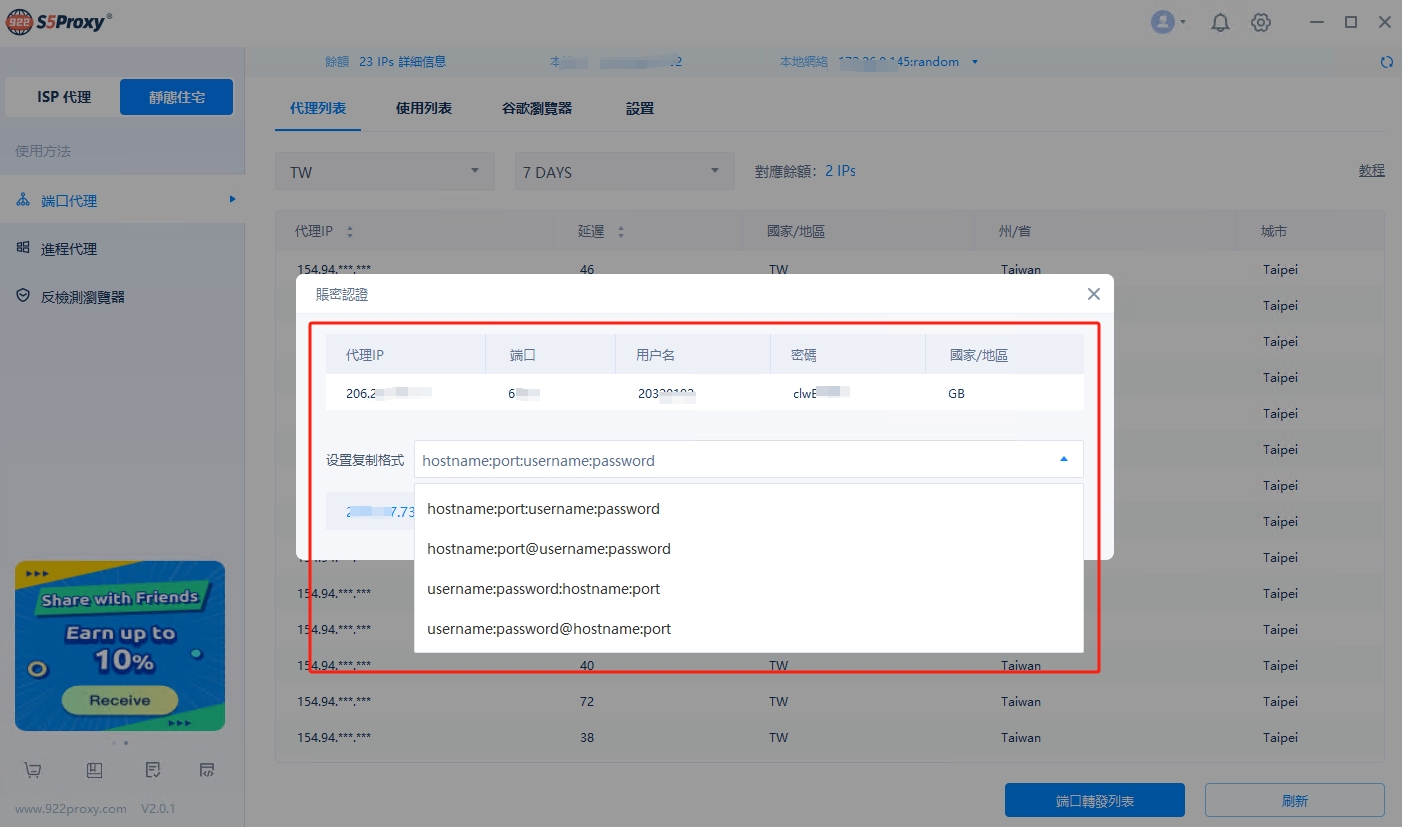
Task: Click the 端口轉發列表 button
Action: click(1094, 801)
